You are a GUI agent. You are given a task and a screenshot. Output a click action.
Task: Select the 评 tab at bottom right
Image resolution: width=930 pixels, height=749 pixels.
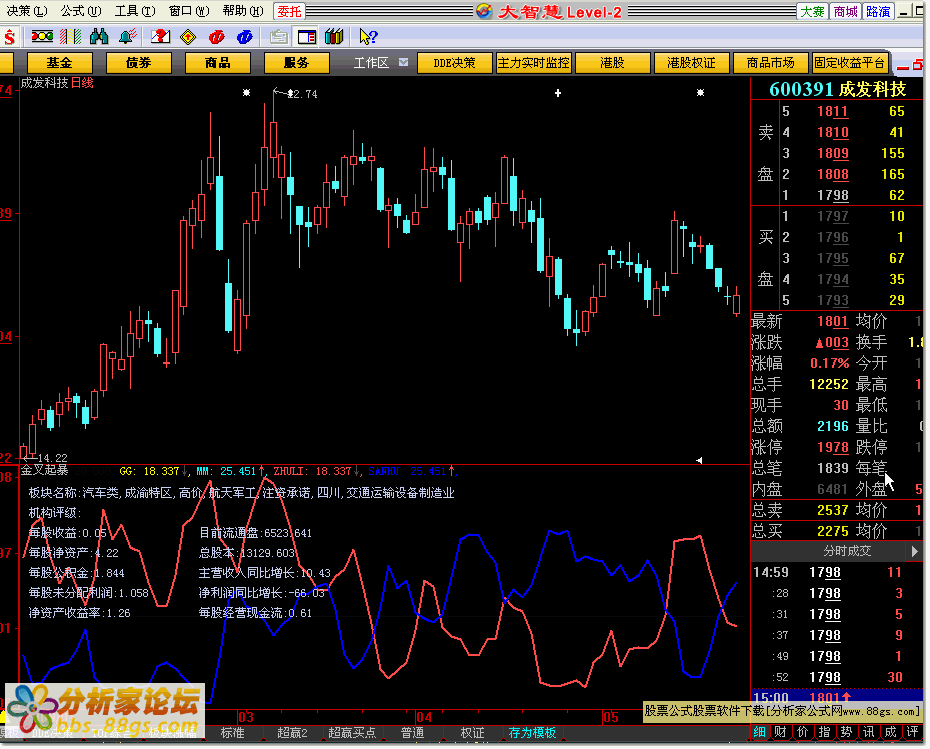(x=912, y=732)
